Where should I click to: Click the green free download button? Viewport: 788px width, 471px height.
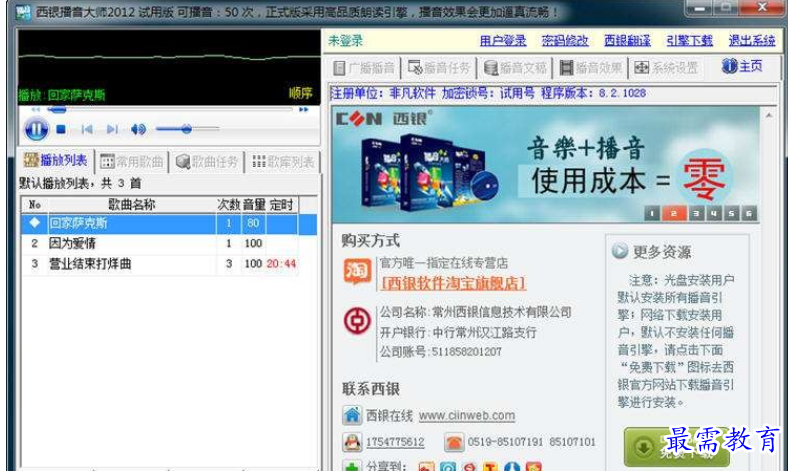676,447
